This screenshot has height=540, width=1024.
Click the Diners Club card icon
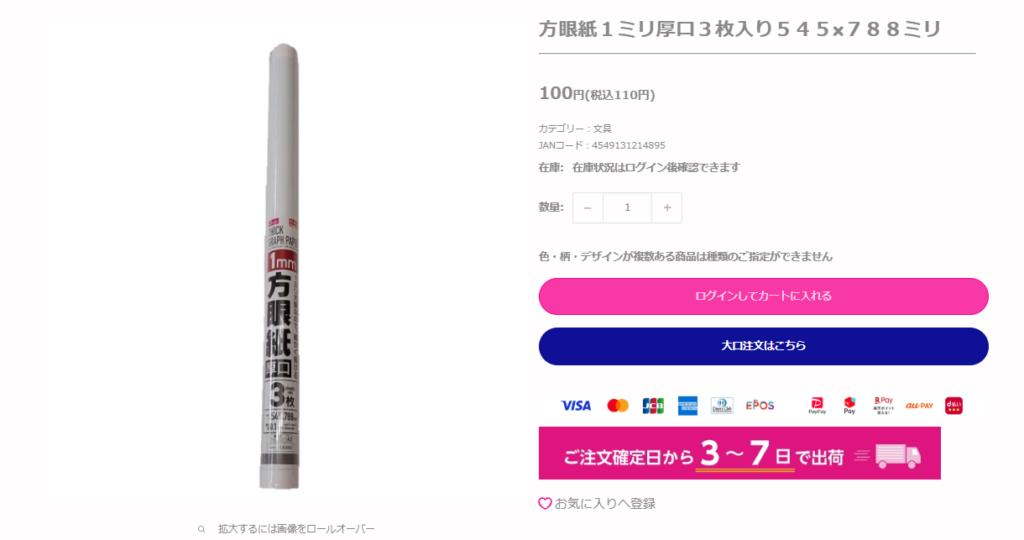tap(722, 405)
